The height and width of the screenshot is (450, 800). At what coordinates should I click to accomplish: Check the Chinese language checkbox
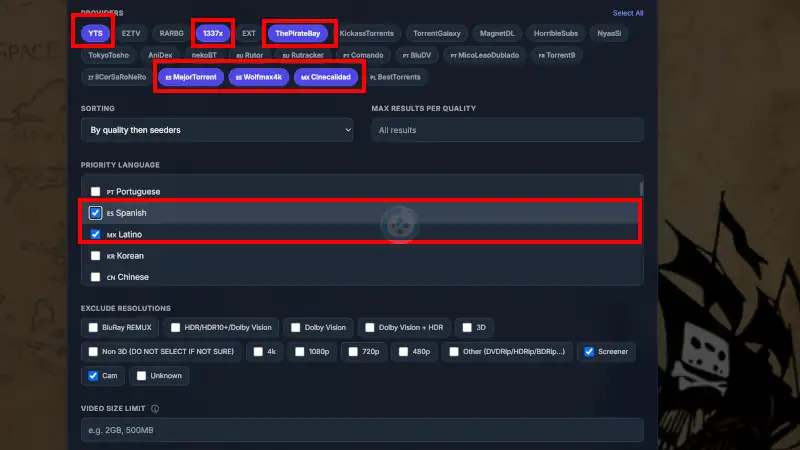(95, 277)
